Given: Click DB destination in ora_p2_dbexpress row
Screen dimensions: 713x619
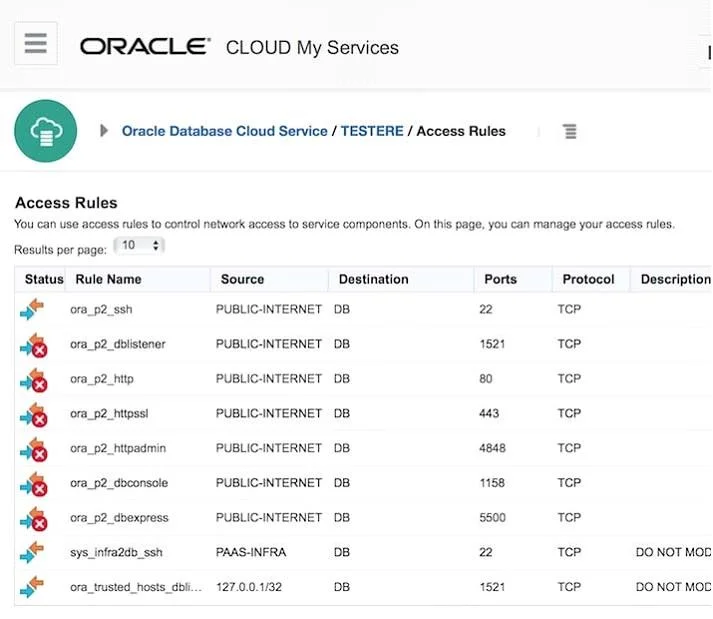Looking at the screenshot, I should [x=342, y=518].
